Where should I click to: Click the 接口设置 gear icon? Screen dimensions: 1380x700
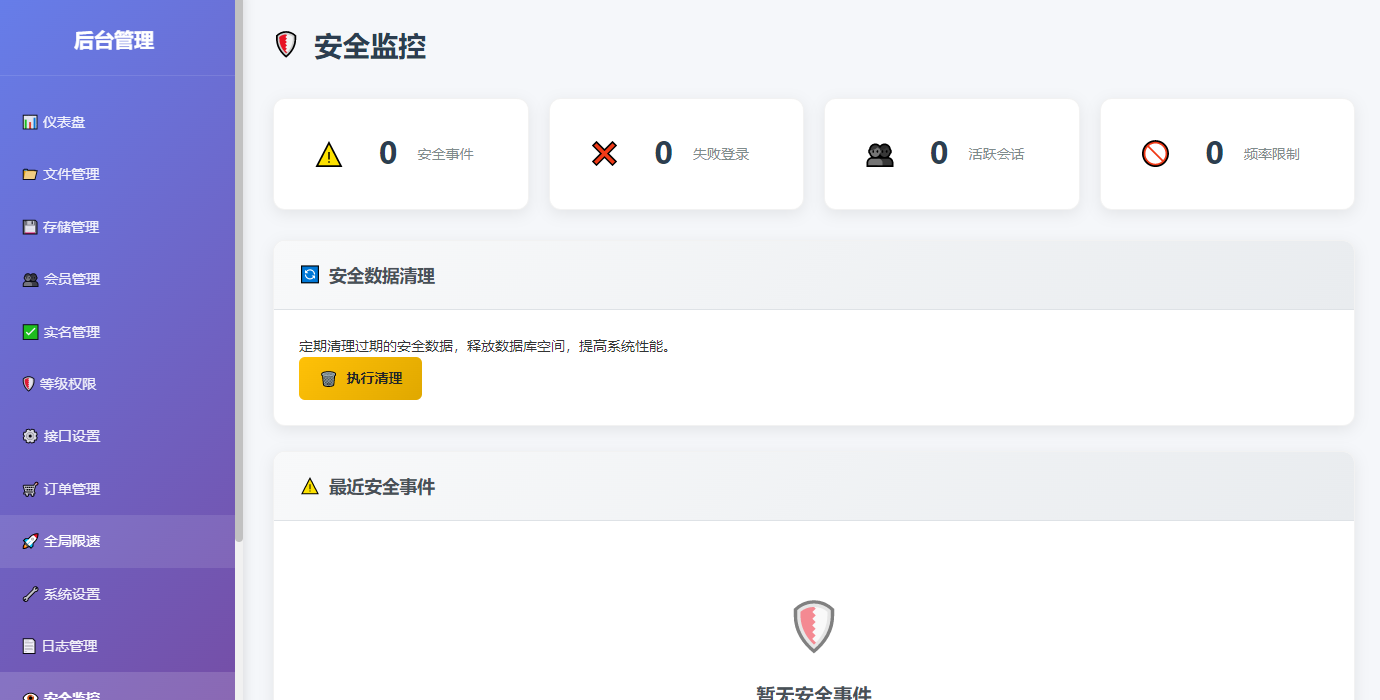pyautogui.click(x=30, y=436)
